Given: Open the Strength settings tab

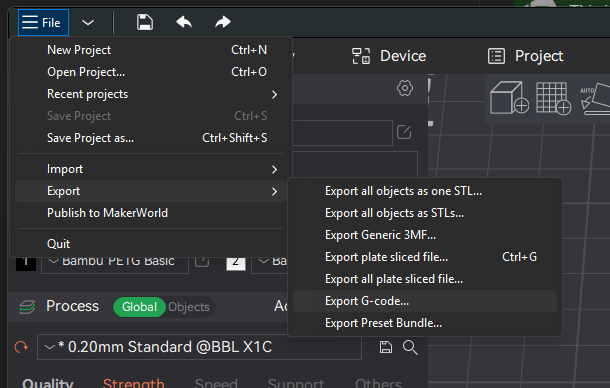Looking at the screenshot, I should click(133, 383).
